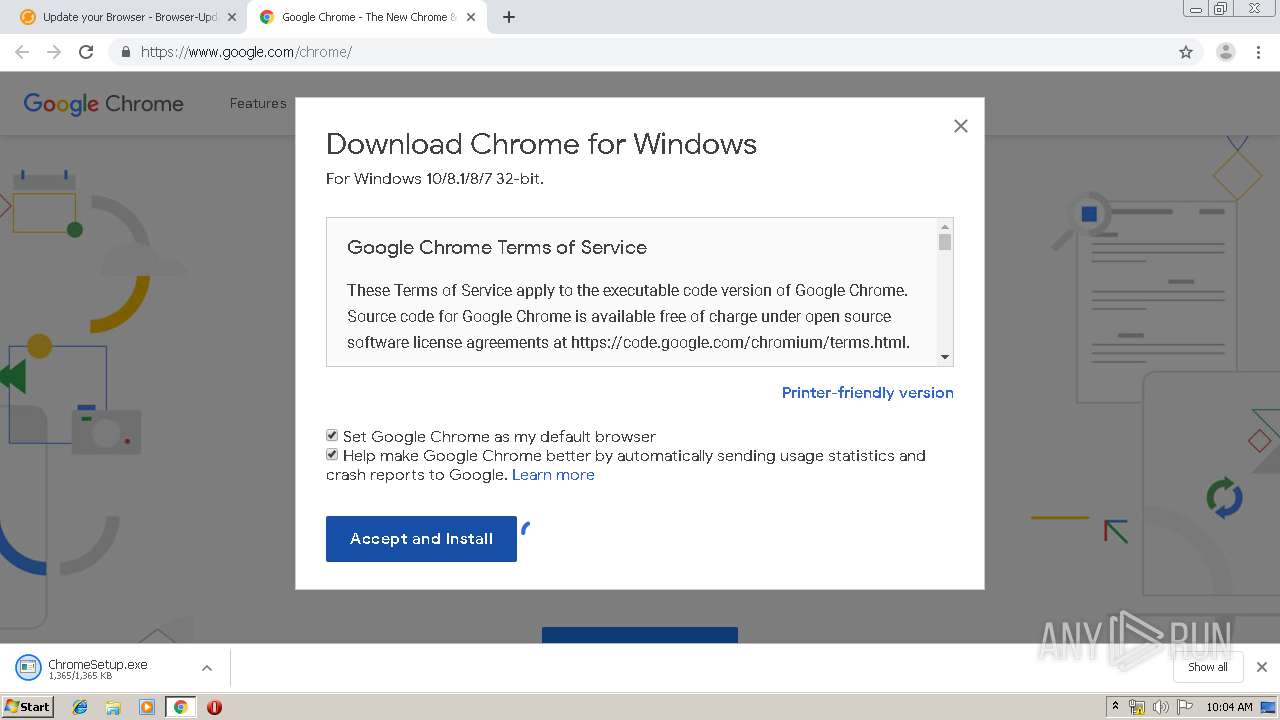Image resolution: width=1280 pixels, height=720 pixels.
Task: Open a new tab with the plus button
Action: click(509, 17)
